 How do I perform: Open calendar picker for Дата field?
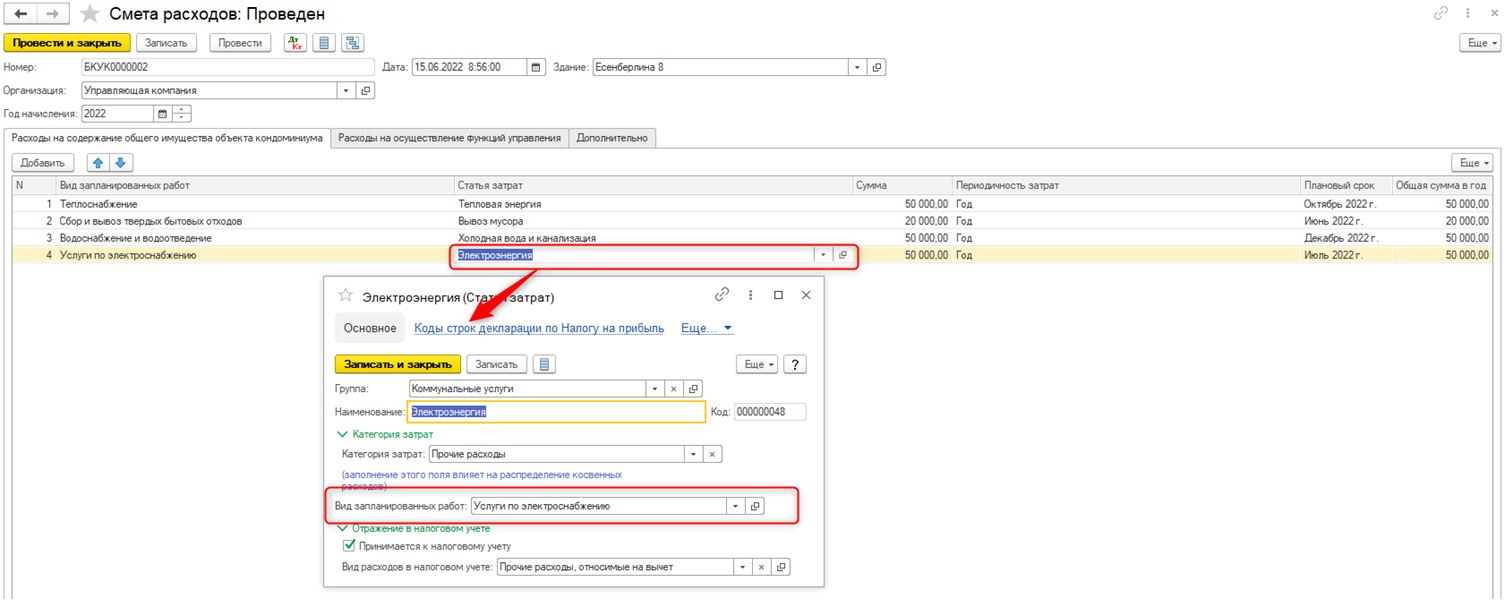pos(536,67)
